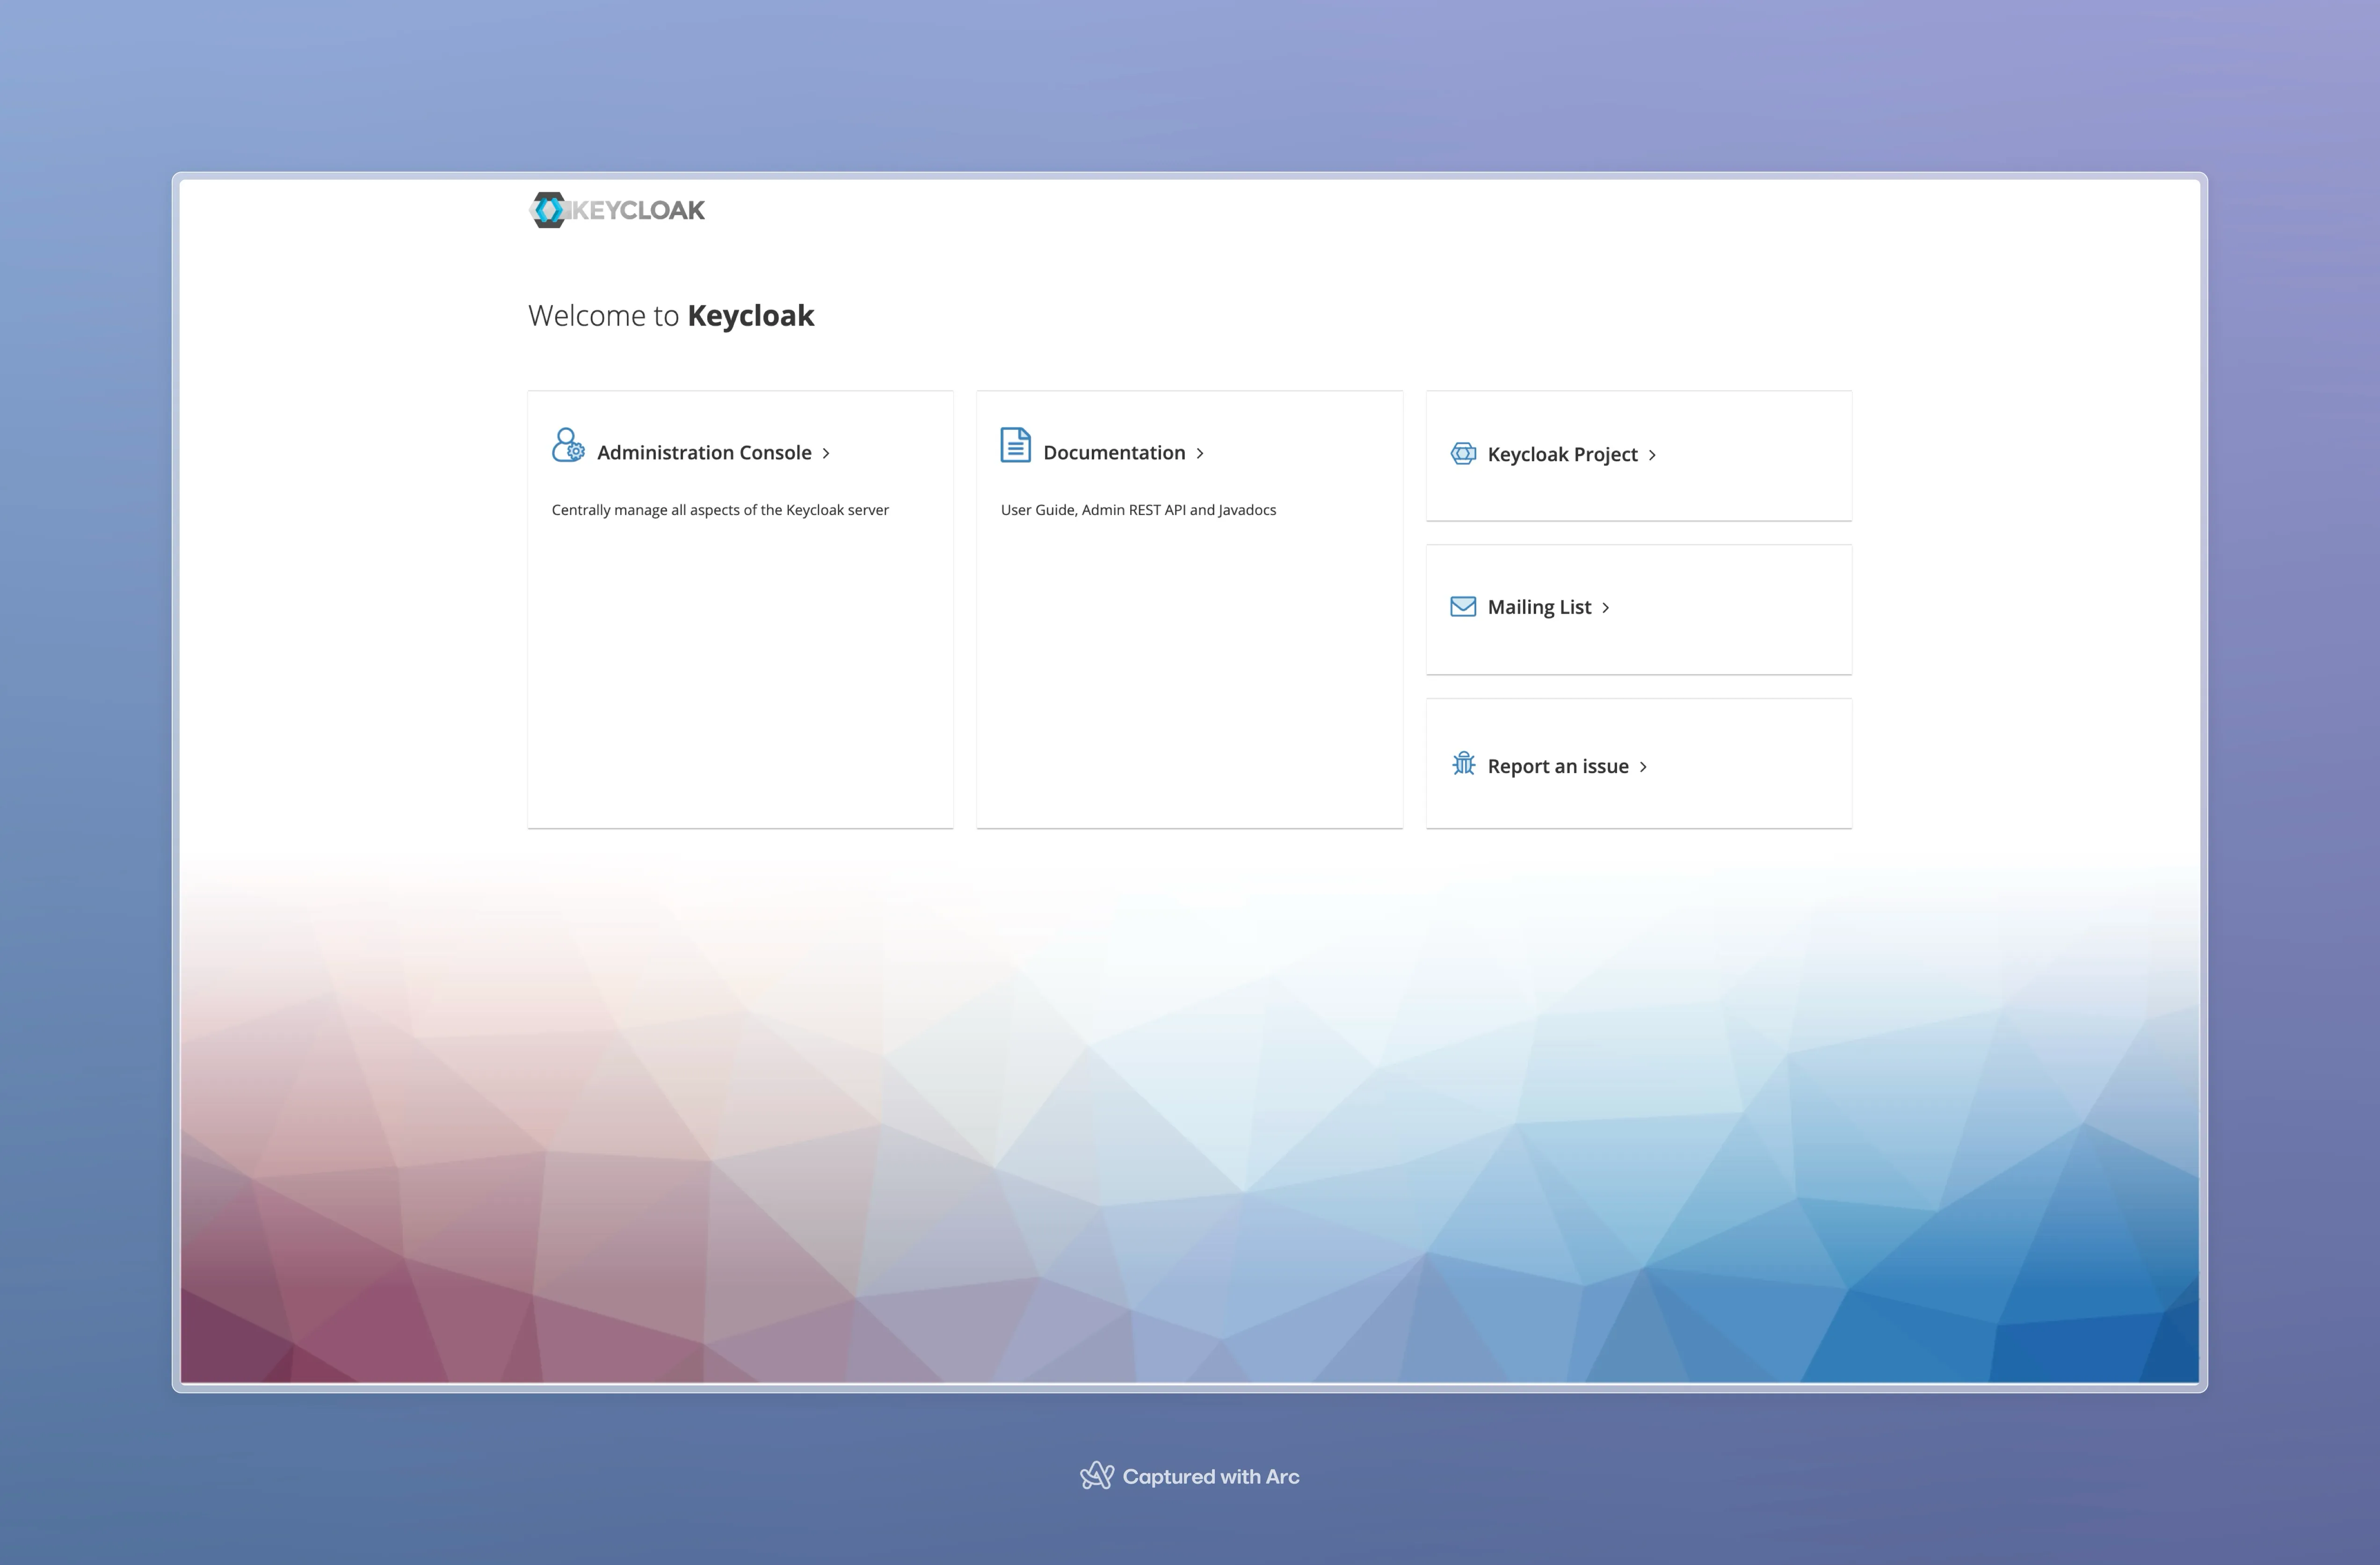2380x1565 pixels.
Task: Click the Welcome to Keycloak heading
Action: point(670,315)
